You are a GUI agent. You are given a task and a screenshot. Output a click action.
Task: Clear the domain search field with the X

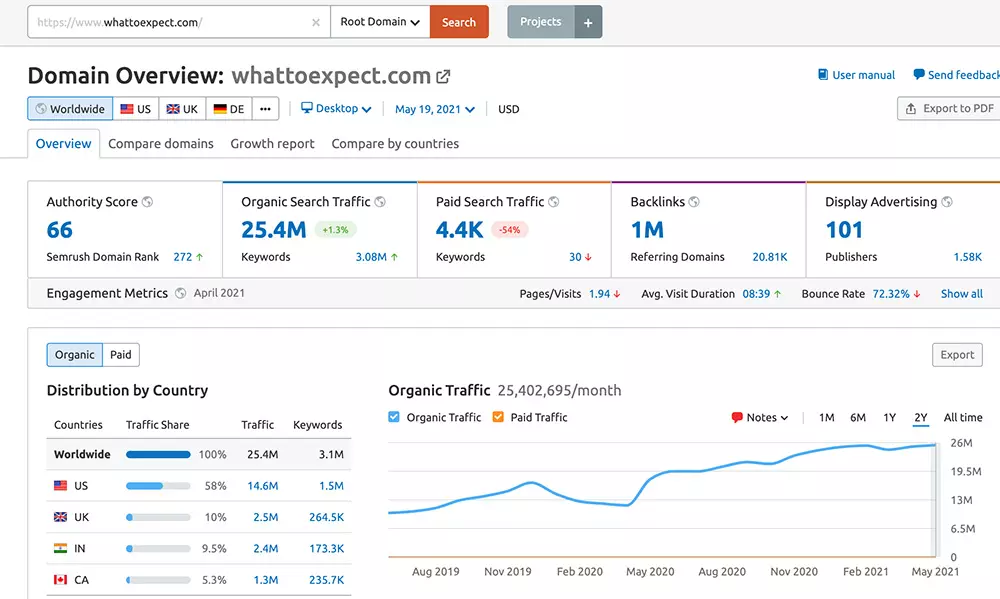[x=316, y=22]
